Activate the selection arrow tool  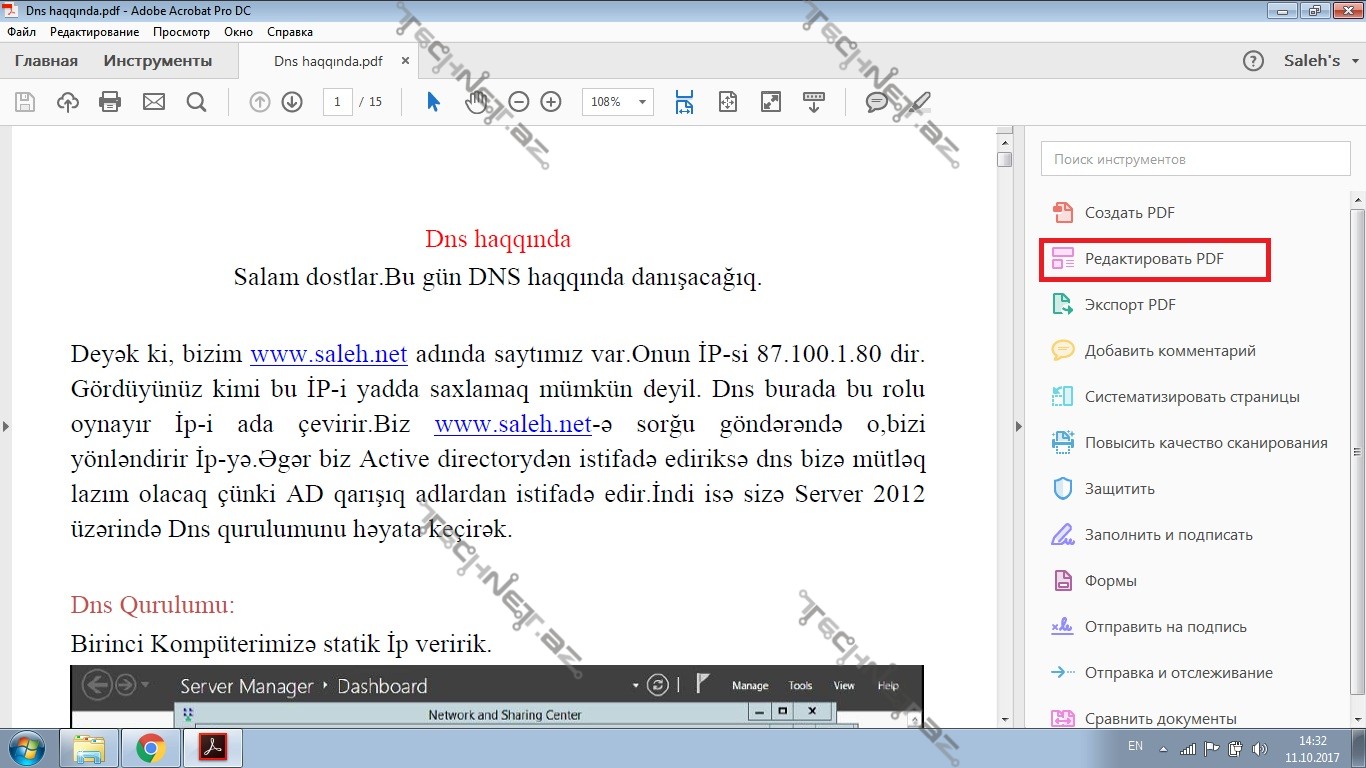click(x=433, y=102)
